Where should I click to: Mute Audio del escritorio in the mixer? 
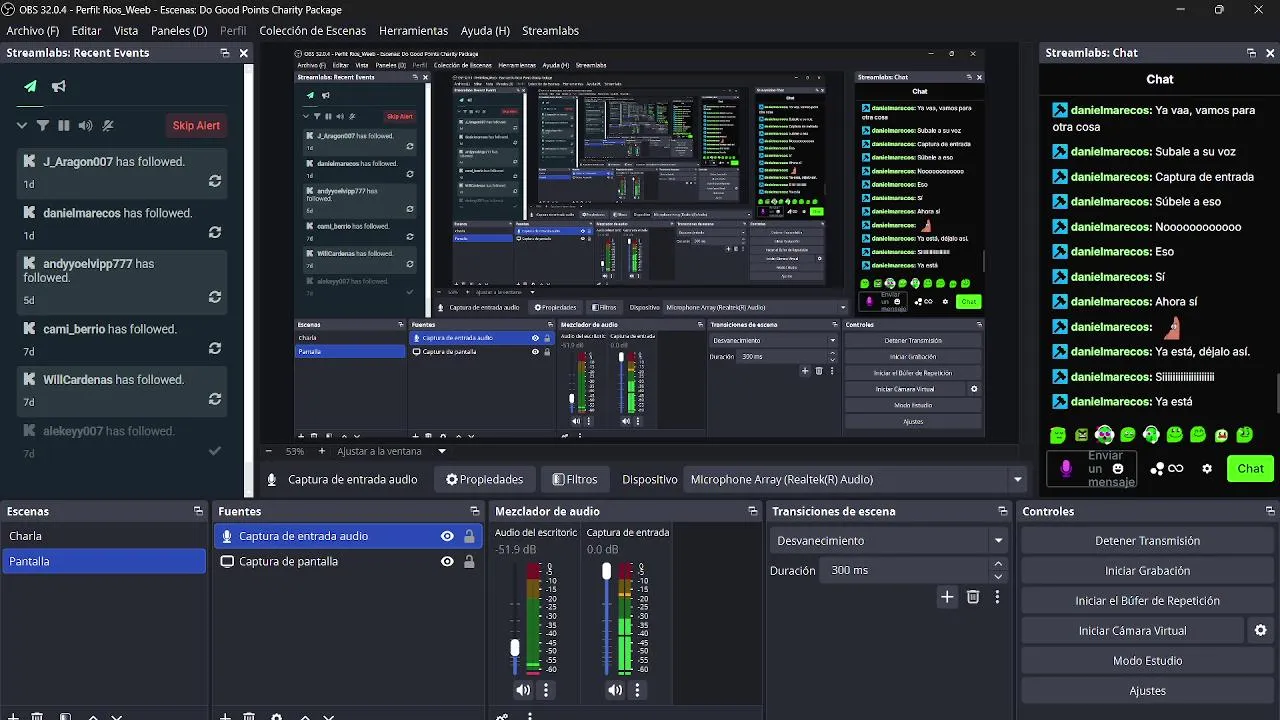pyautogui.click(x=523, y=690)
